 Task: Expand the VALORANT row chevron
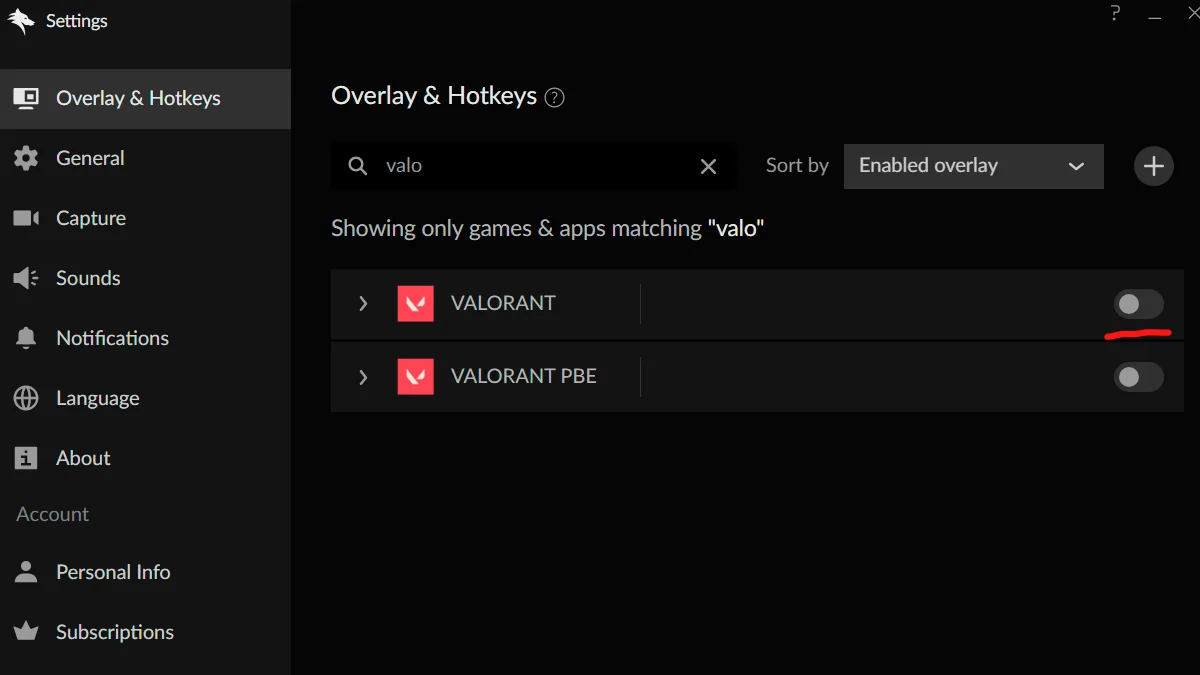coord(363,303)
